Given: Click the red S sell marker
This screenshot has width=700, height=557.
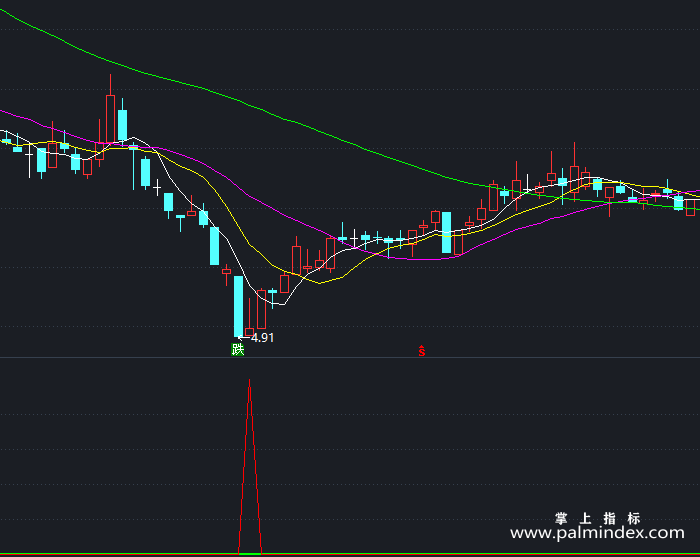Looking at the screenshot, I should (x=421, y=351).
